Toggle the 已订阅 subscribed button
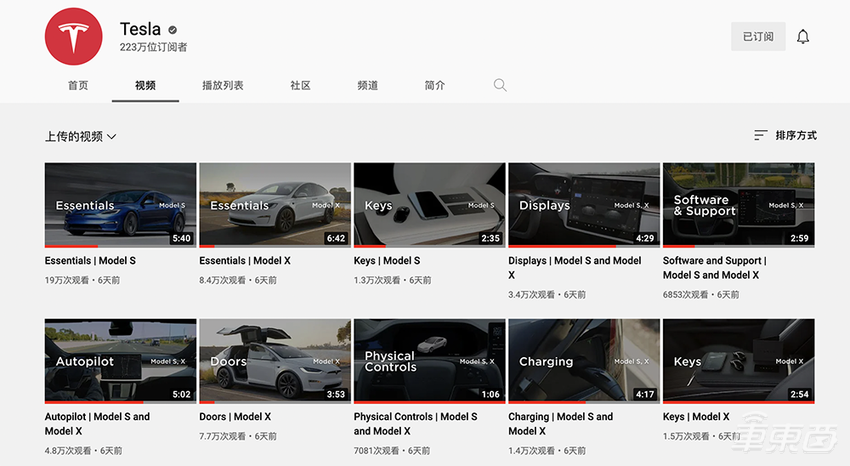 coord(757,37)
